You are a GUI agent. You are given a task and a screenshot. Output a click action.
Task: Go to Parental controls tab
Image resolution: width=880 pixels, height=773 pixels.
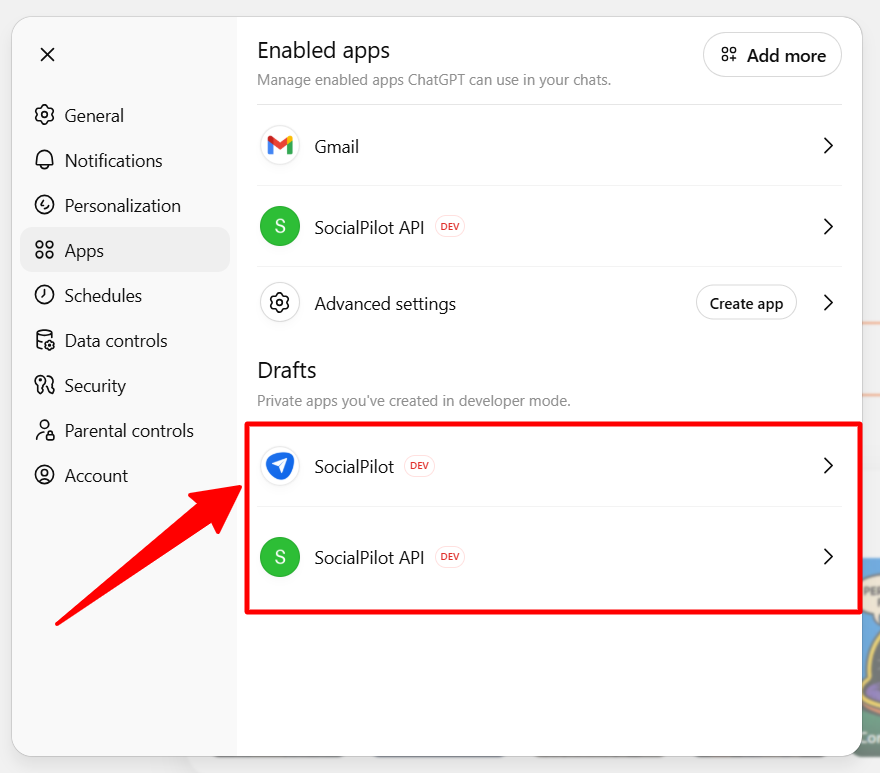tap(125, 431)
